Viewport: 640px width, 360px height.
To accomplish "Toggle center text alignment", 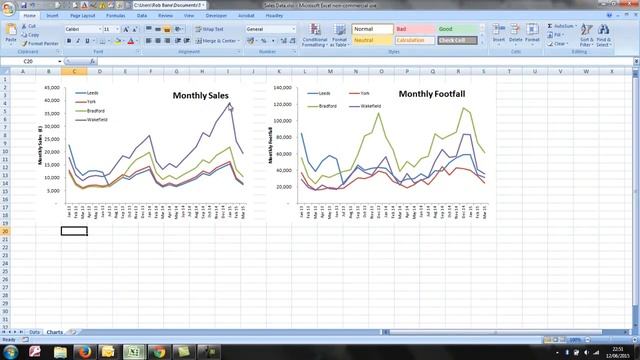I will [x=158, y=41].
